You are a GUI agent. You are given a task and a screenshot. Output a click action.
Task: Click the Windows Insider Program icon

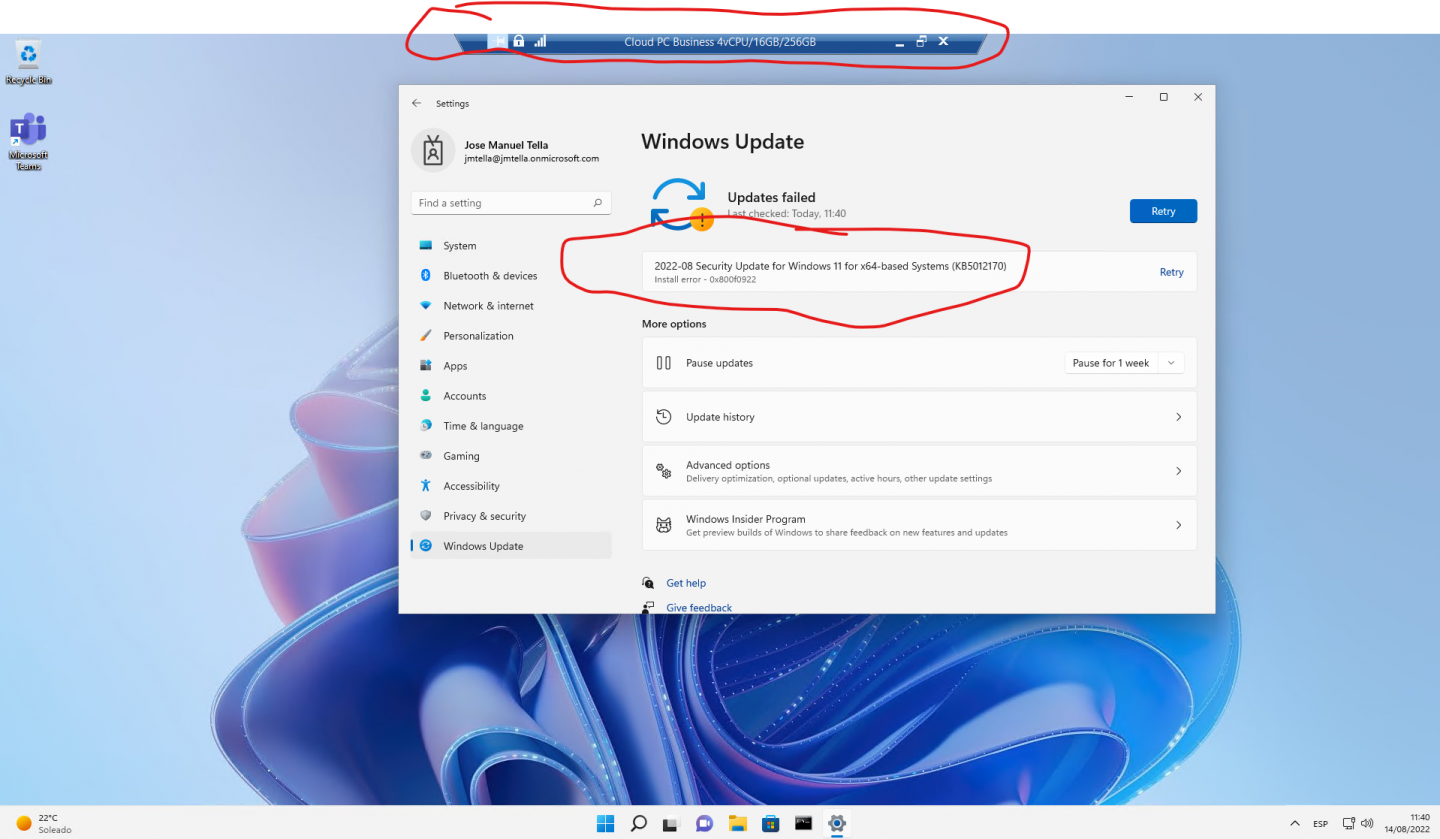click(x=663, y=525)
